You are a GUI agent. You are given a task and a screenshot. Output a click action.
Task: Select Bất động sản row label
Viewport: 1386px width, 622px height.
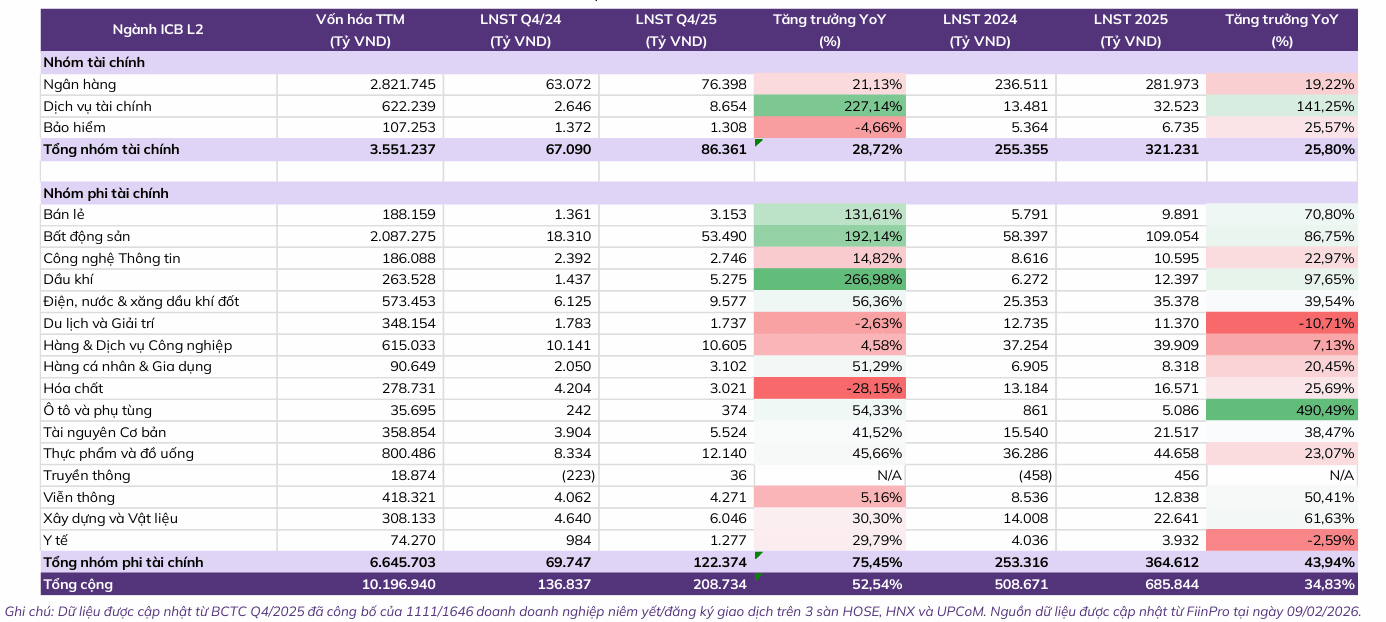click(81, 236)
